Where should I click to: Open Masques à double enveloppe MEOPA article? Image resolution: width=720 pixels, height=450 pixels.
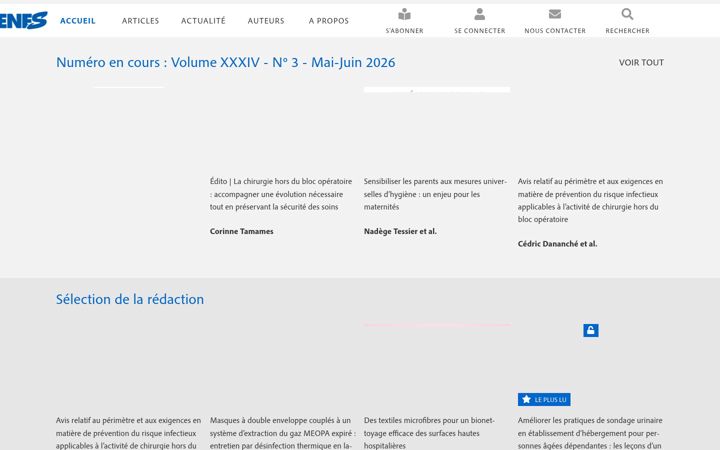(x=283, y=433)
